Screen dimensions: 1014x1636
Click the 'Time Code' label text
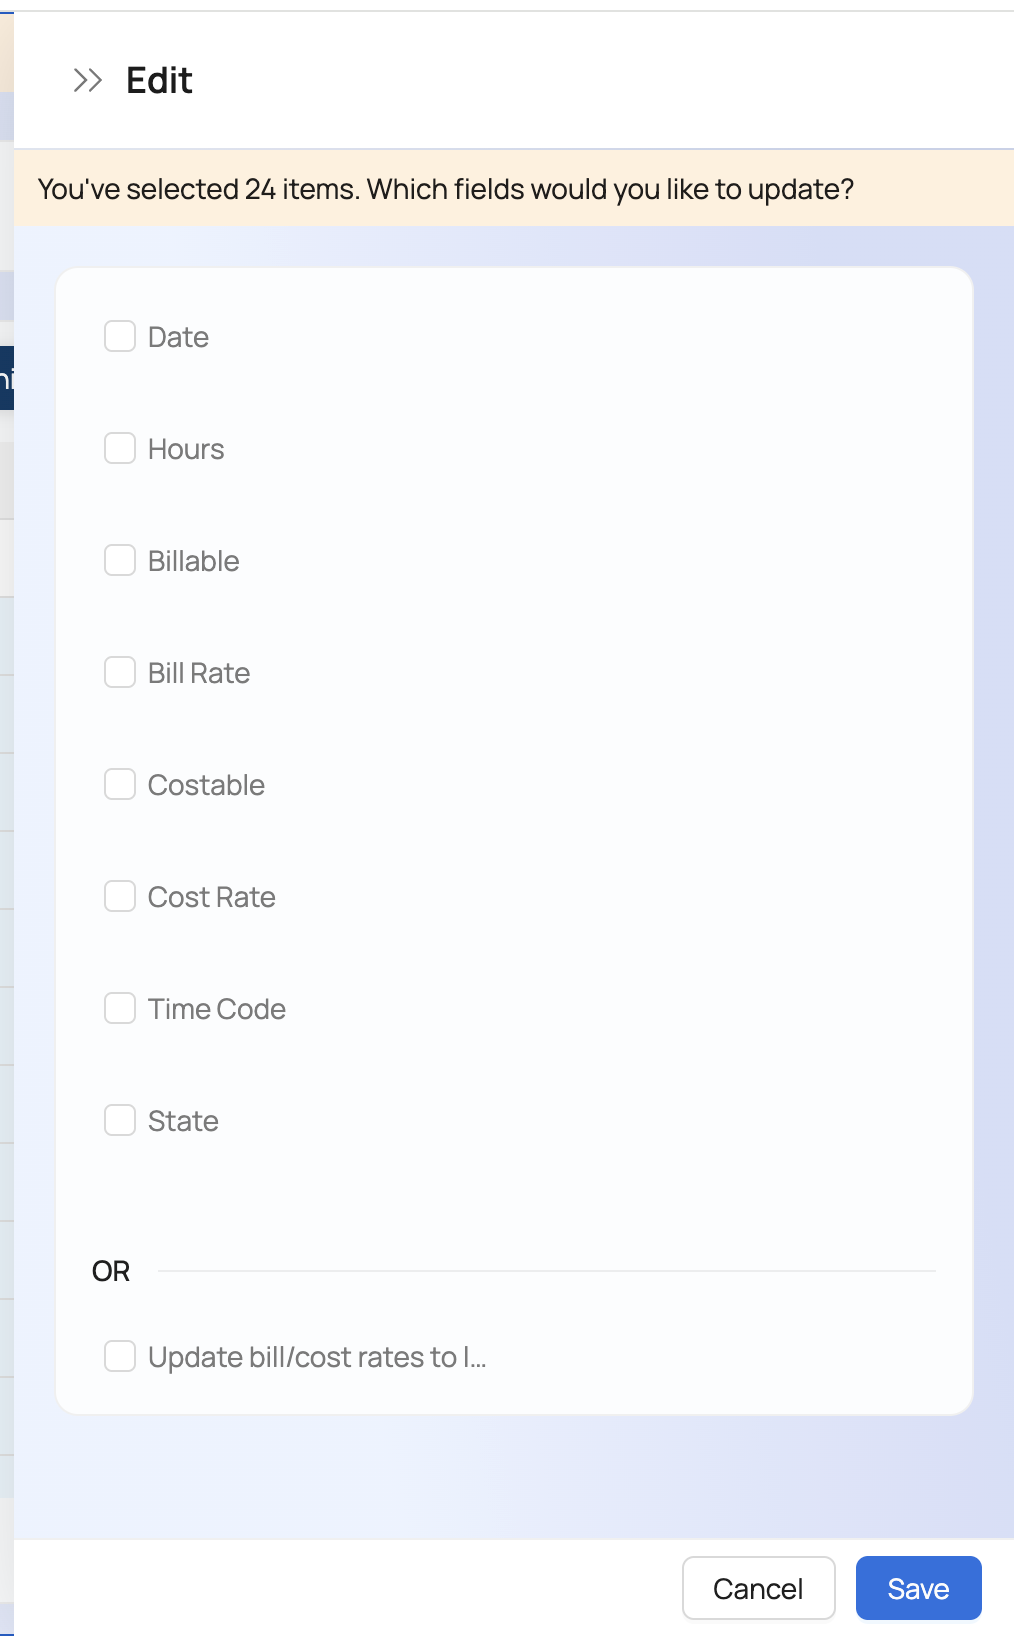click(x=217, y=1009)
